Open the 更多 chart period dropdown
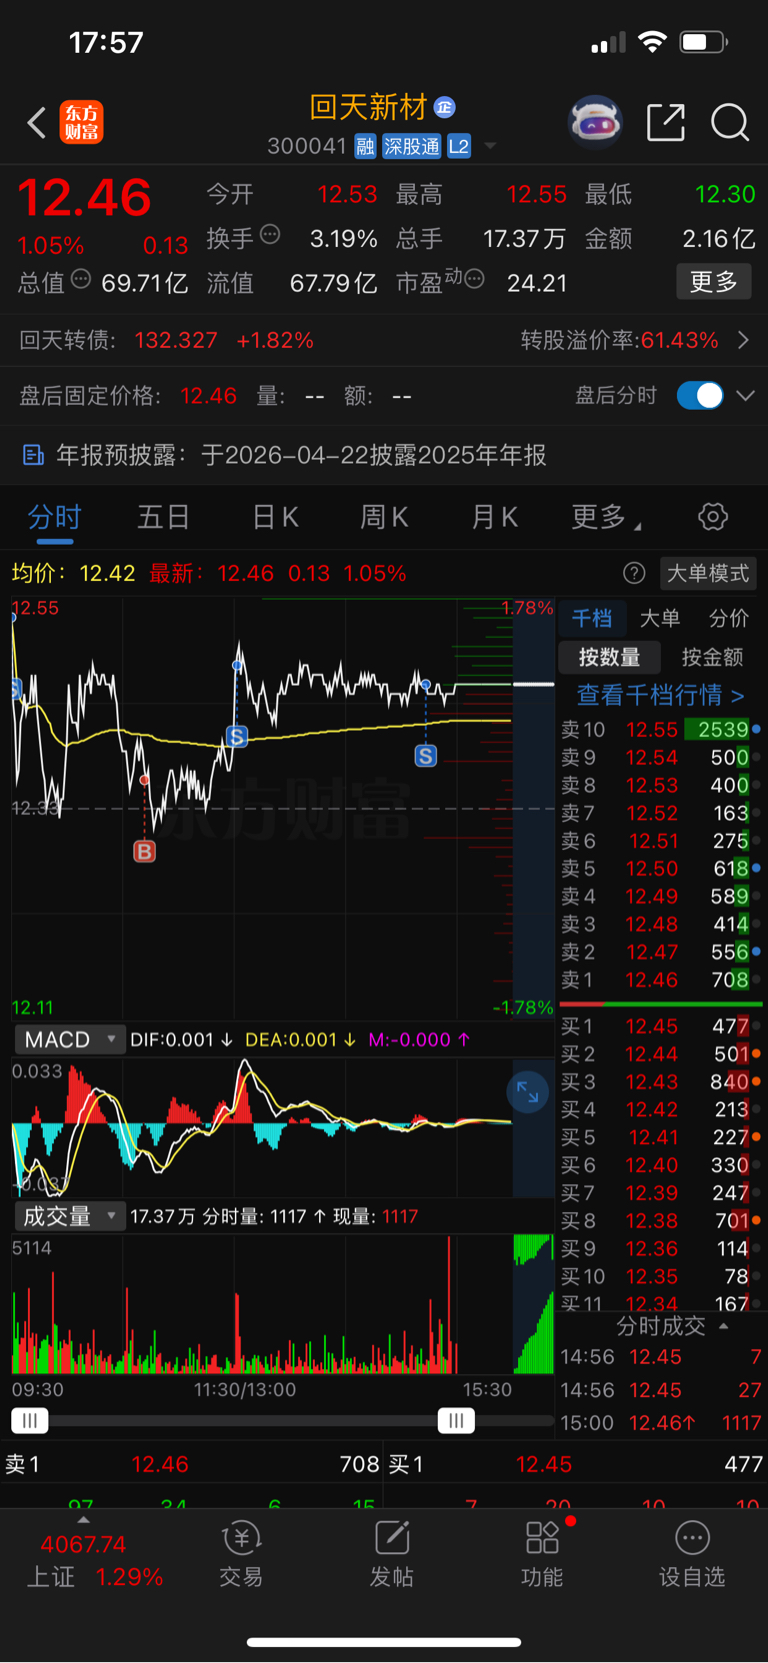This screenshot has width=768, height=1663. tap(606, 517)
